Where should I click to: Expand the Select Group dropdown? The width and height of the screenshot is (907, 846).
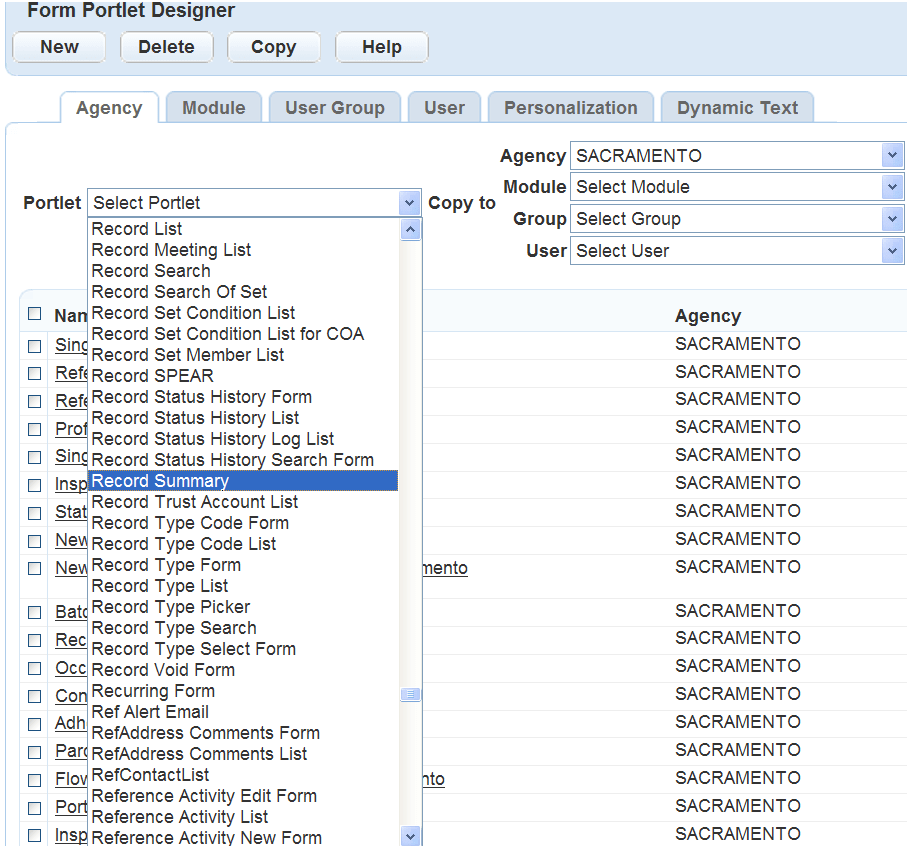coord(892,219)
